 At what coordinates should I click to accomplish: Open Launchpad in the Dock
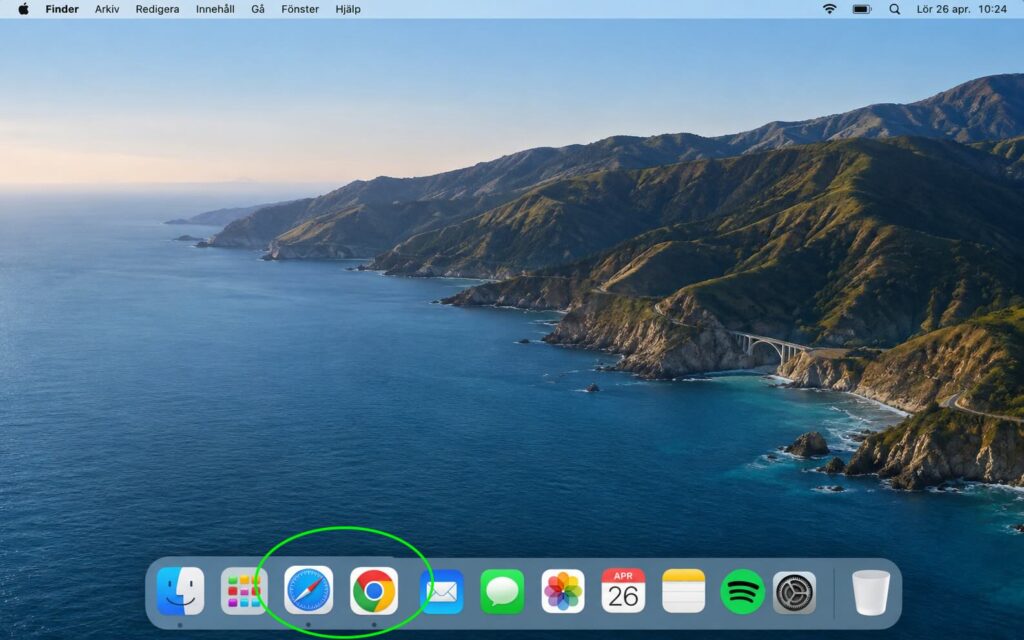pos(243,592)
